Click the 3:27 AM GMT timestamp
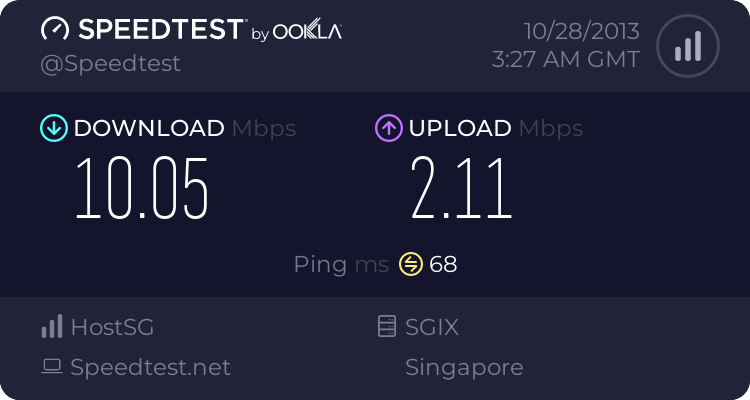Viewport: 750px width, 400px height. tap(566, 60)
